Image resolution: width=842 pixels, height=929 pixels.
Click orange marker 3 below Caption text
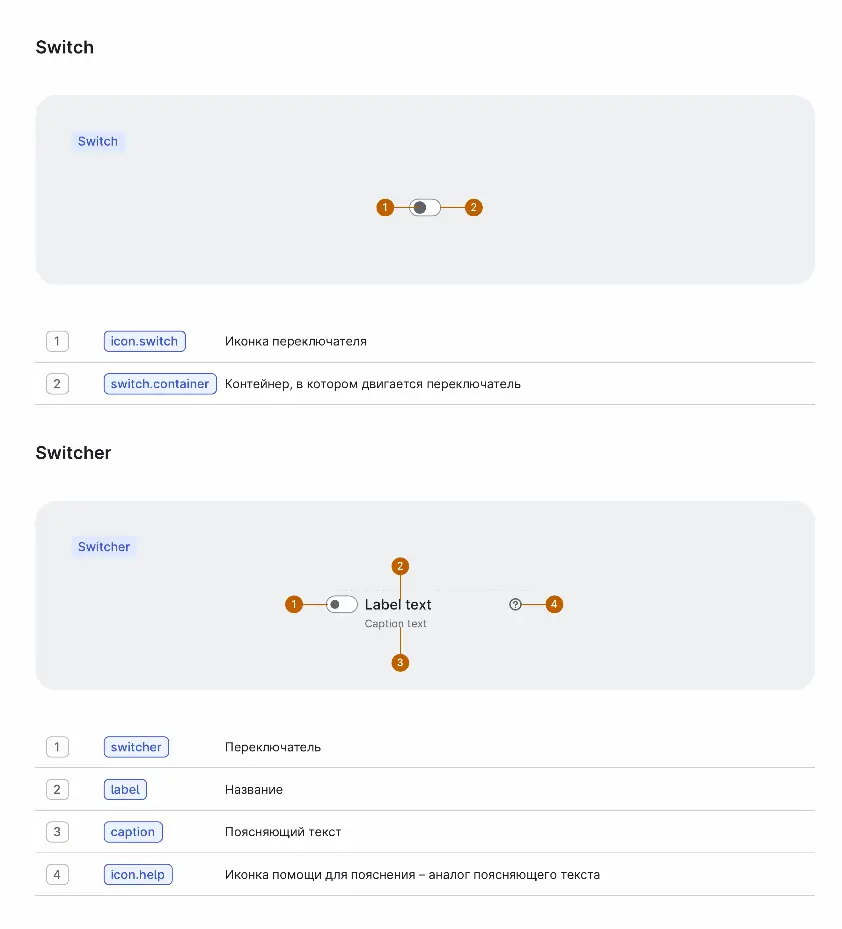pos(400,662)
